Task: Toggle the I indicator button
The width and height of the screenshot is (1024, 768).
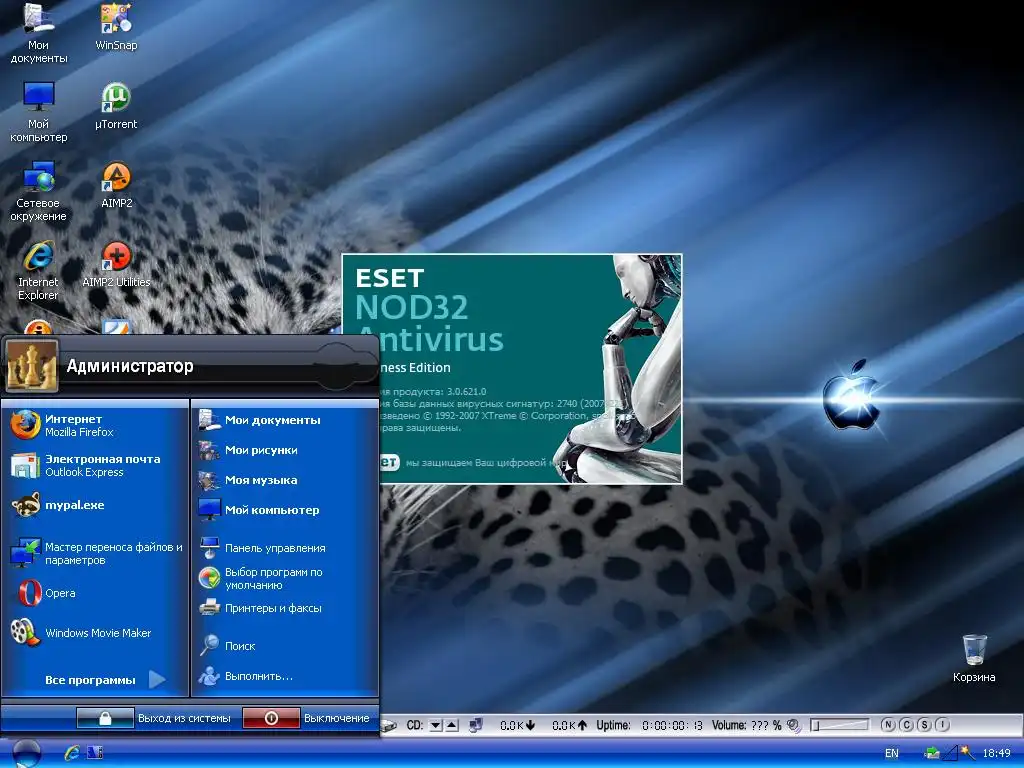Action: [942, 725]
